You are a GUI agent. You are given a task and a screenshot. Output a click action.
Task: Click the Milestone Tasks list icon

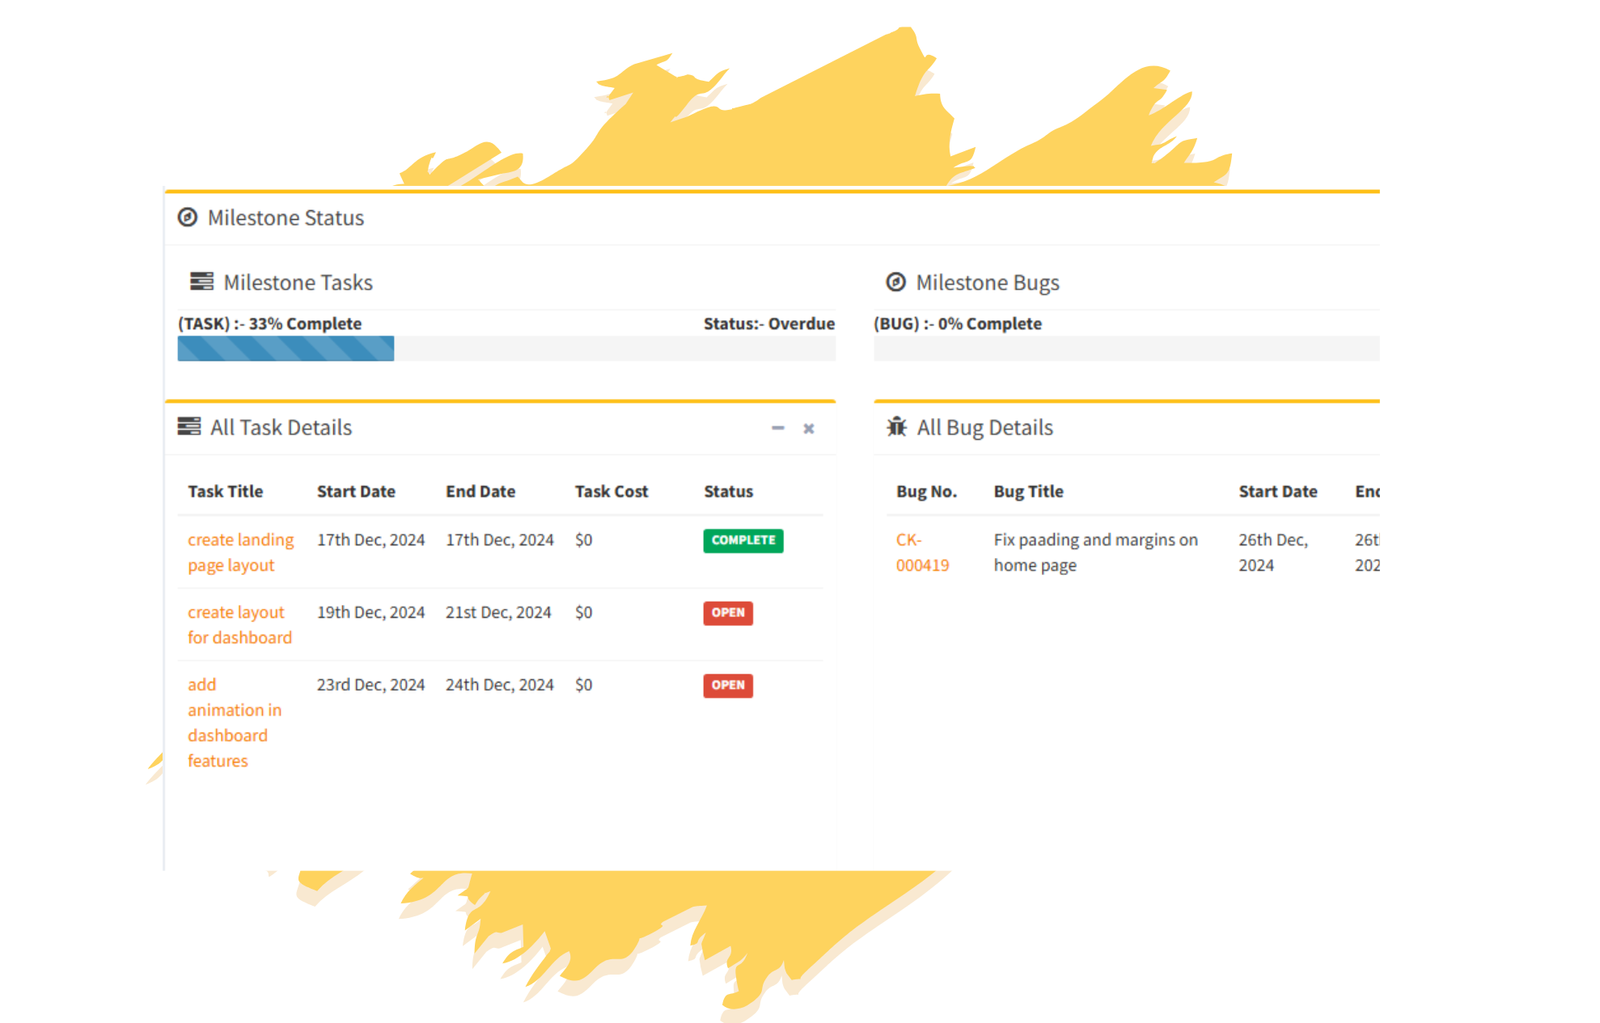point(201,282)
